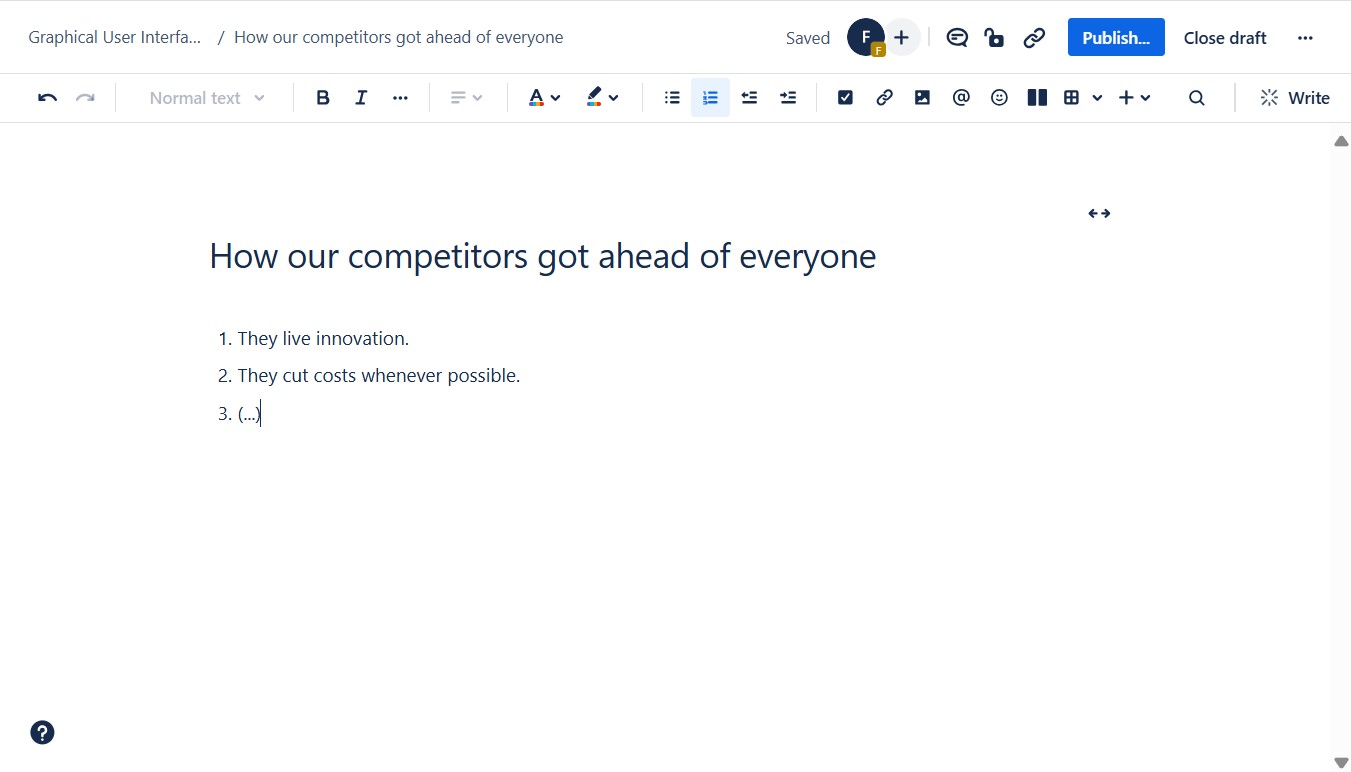Insert an emoji with the smiley icon

[999, 98]
